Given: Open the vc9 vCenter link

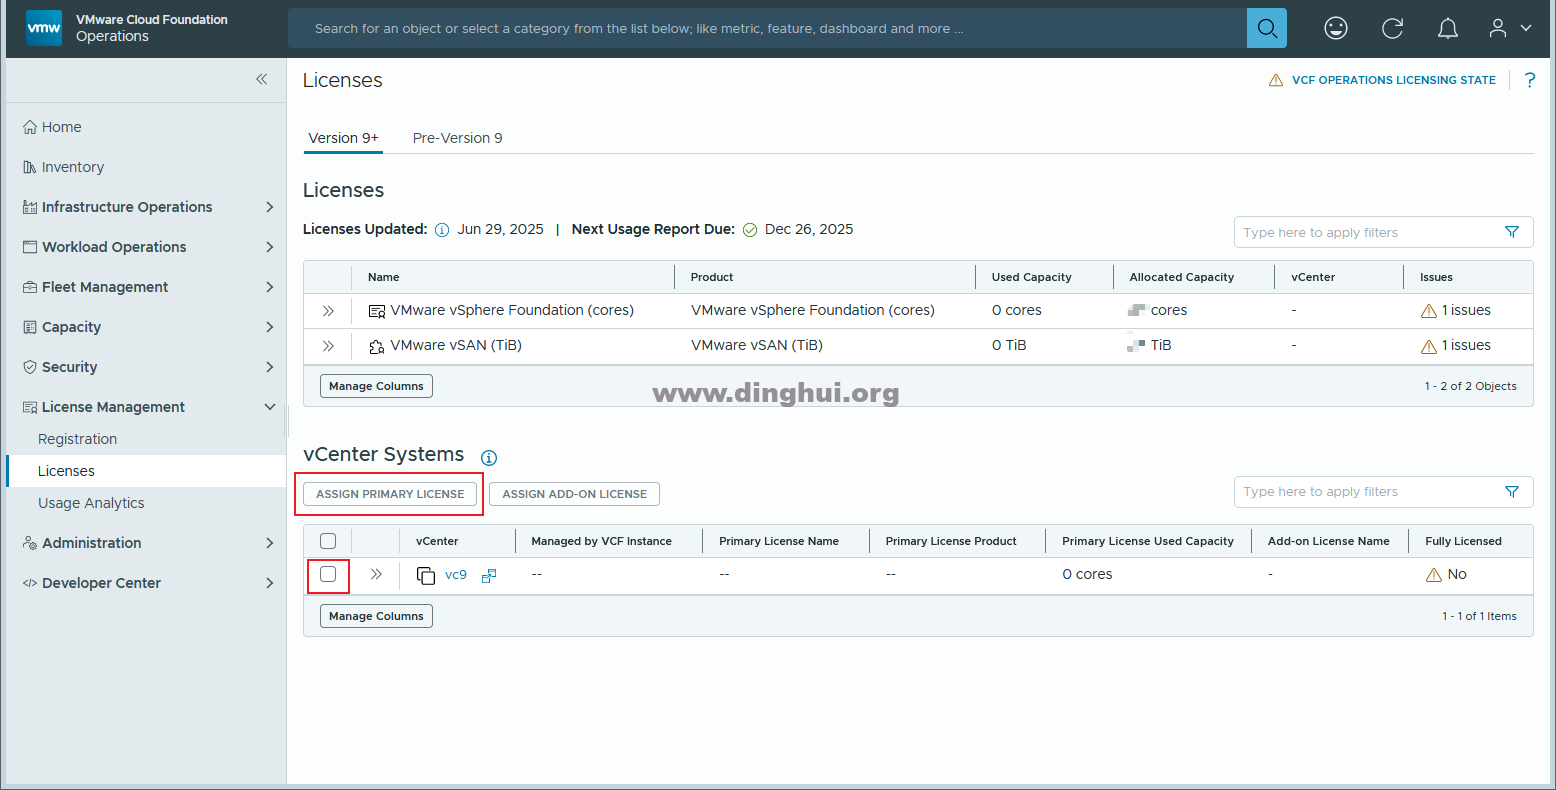Looking at the screenshot, I should click(x=456, y=575).
